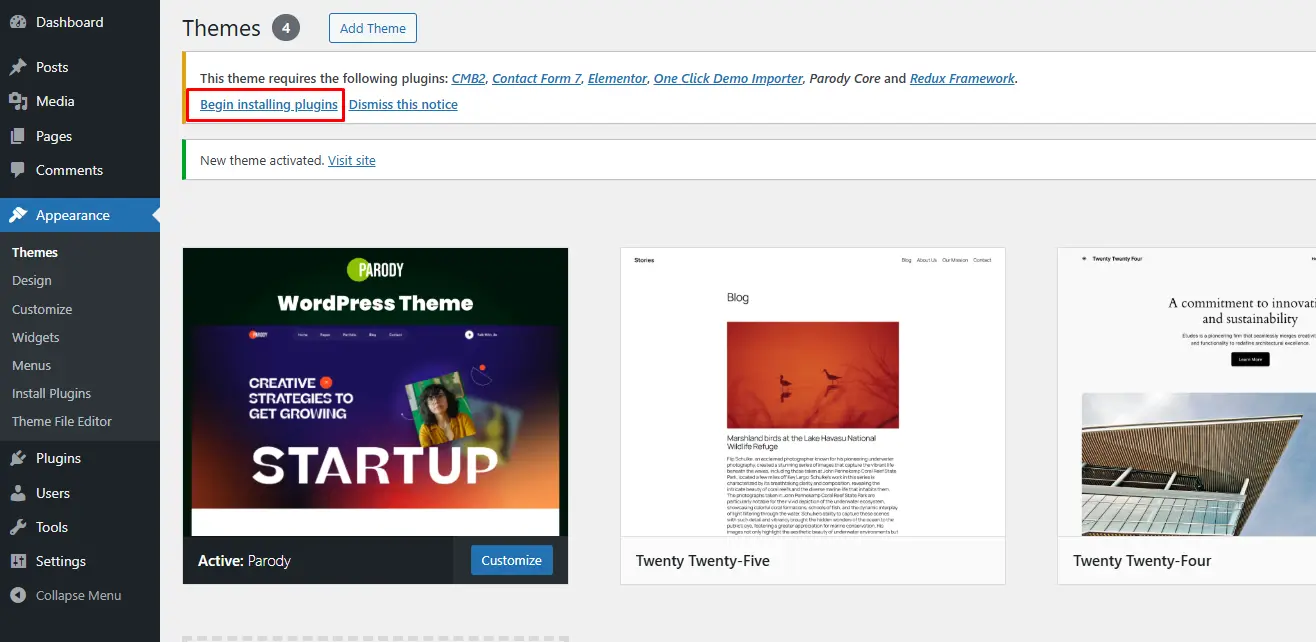Click the Users person icon

18,493
